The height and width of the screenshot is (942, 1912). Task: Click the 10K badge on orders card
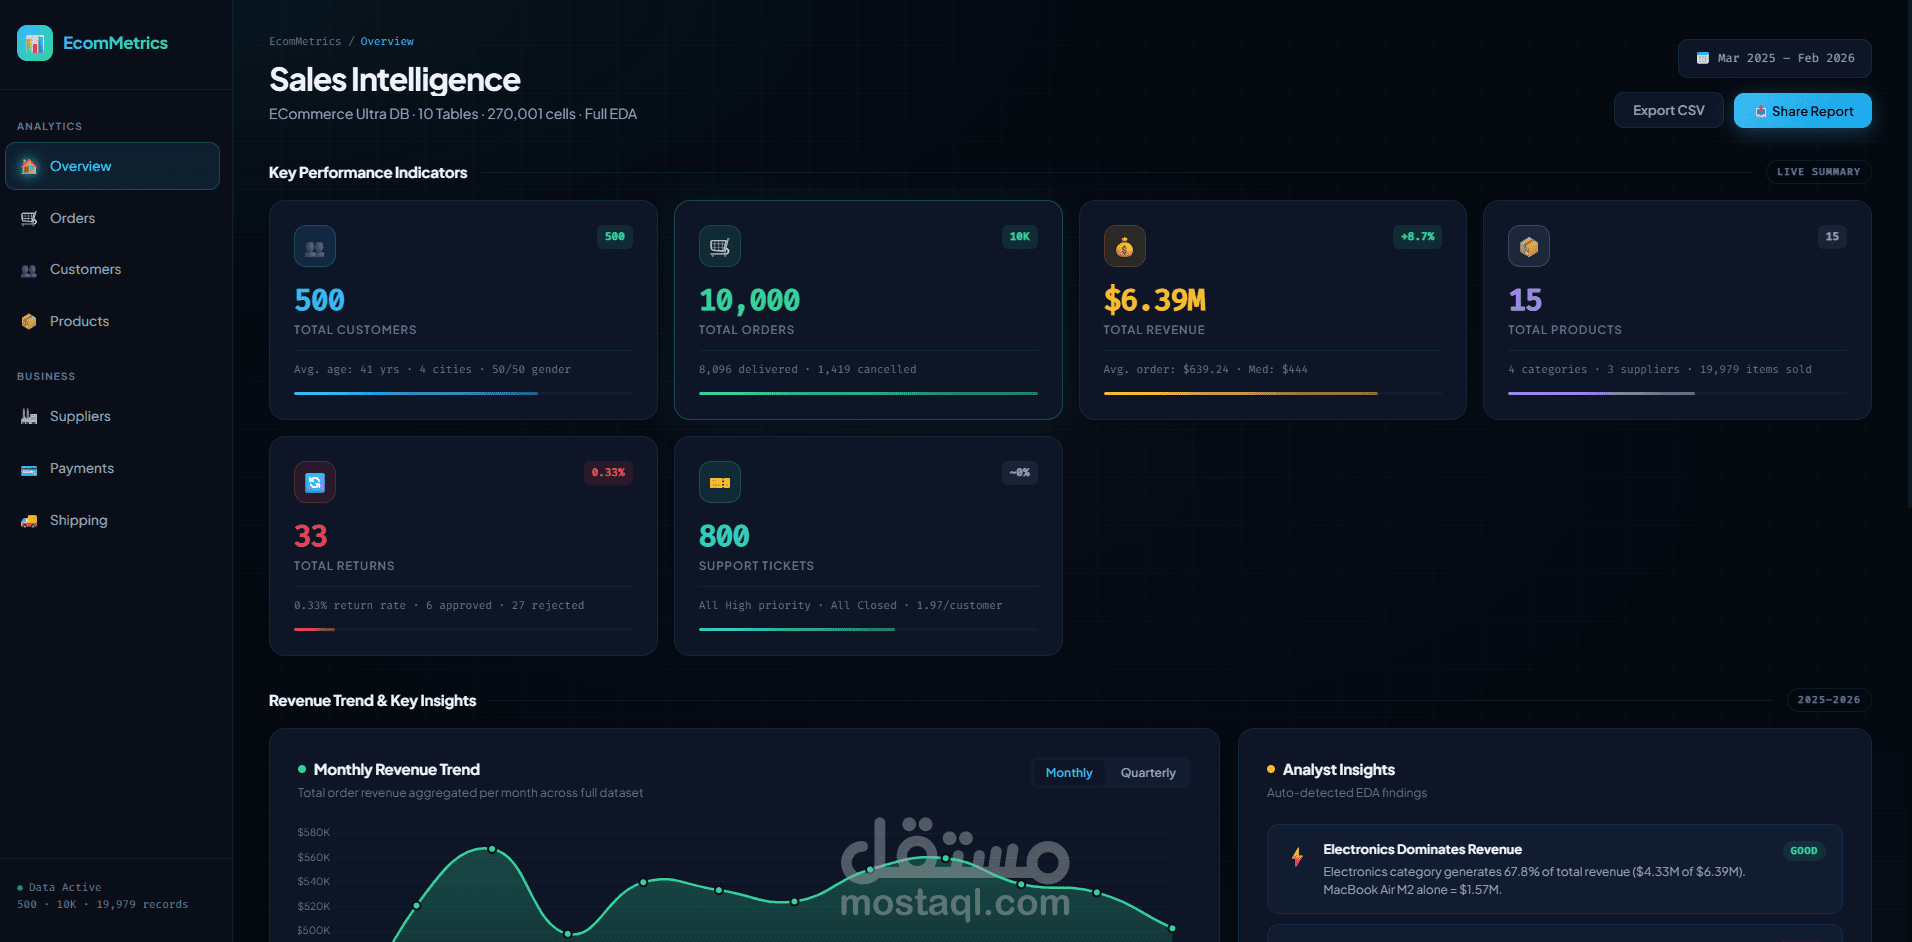tap(1020, 237)
